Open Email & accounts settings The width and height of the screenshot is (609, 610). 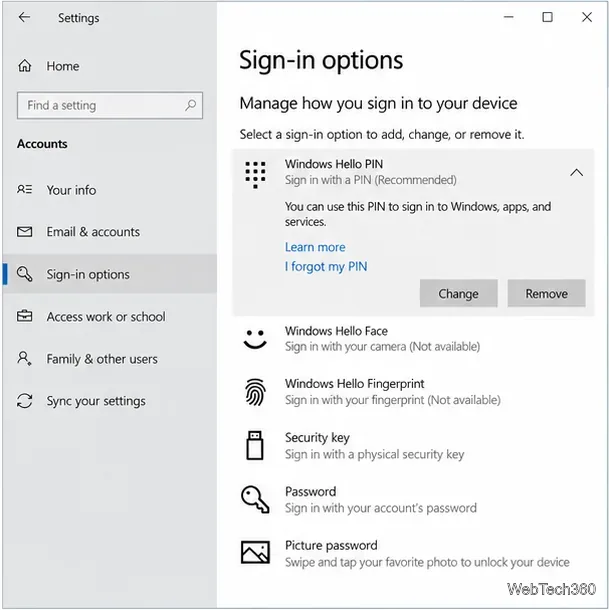[110, 232]
